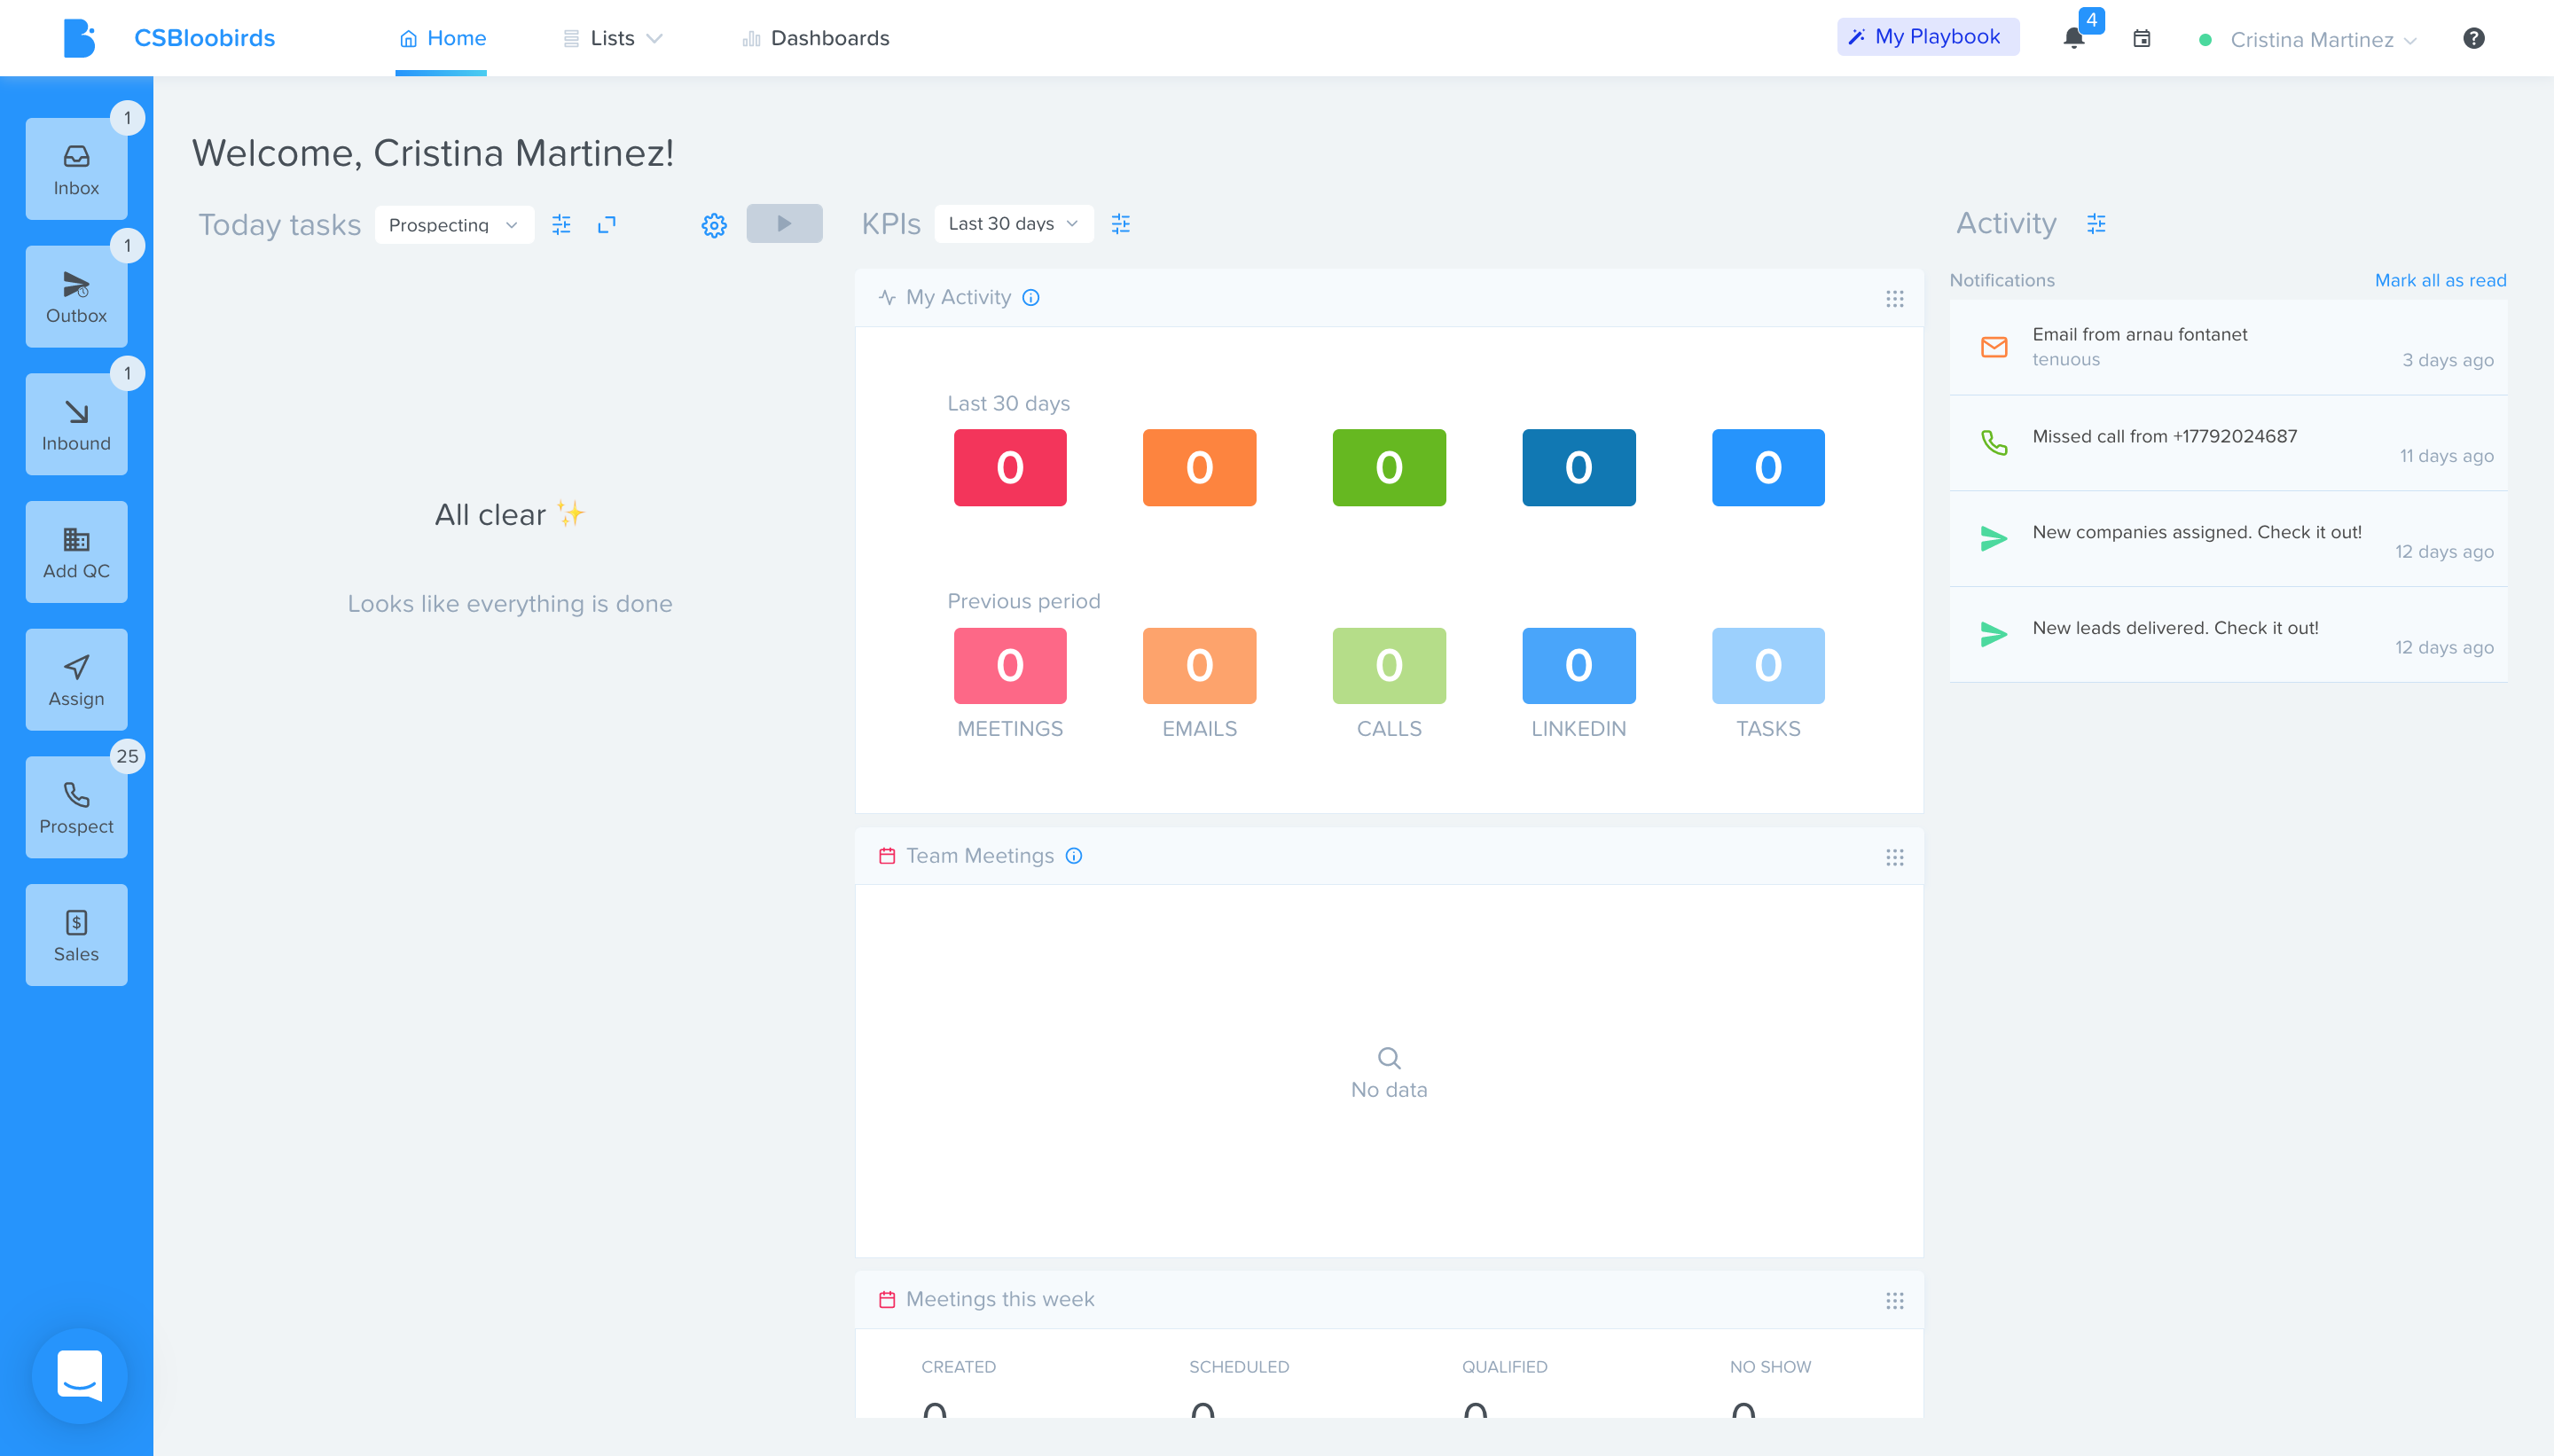This screenshot has height=1456, width=2554.
Task: Toggle Activity filter sliders icon
Action: click(2096, 224)
